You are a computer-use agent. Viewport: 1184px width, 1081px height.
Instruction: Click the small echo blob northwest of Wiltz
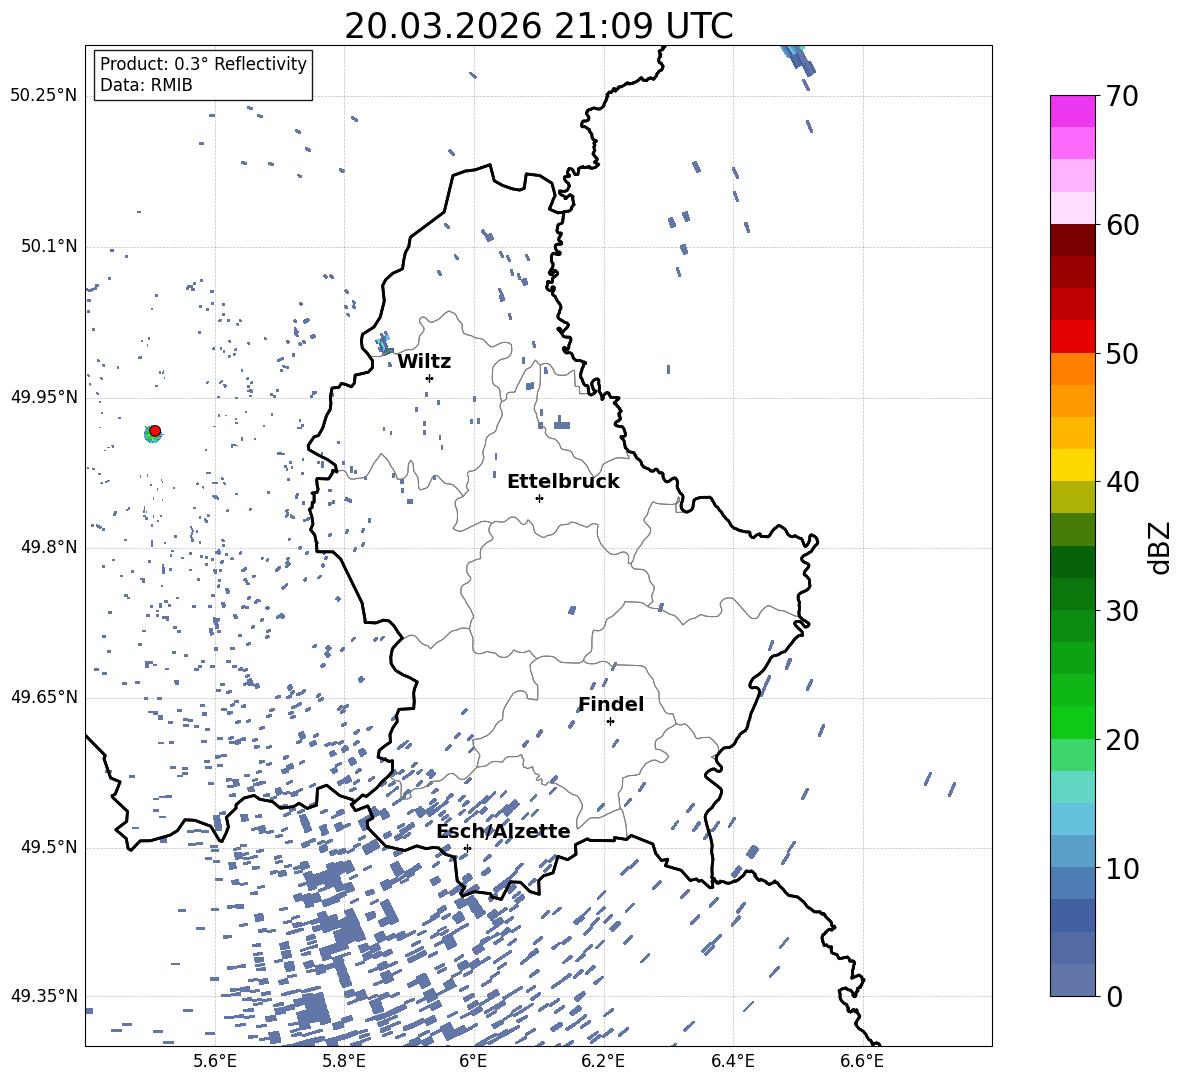click(x=384, y=343)
